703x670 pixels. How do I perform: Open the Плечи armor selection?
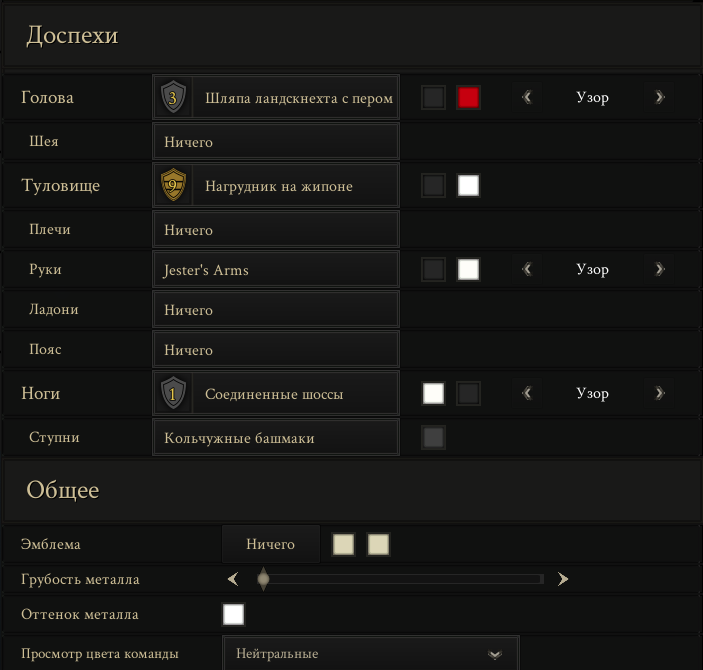point(276,230)
